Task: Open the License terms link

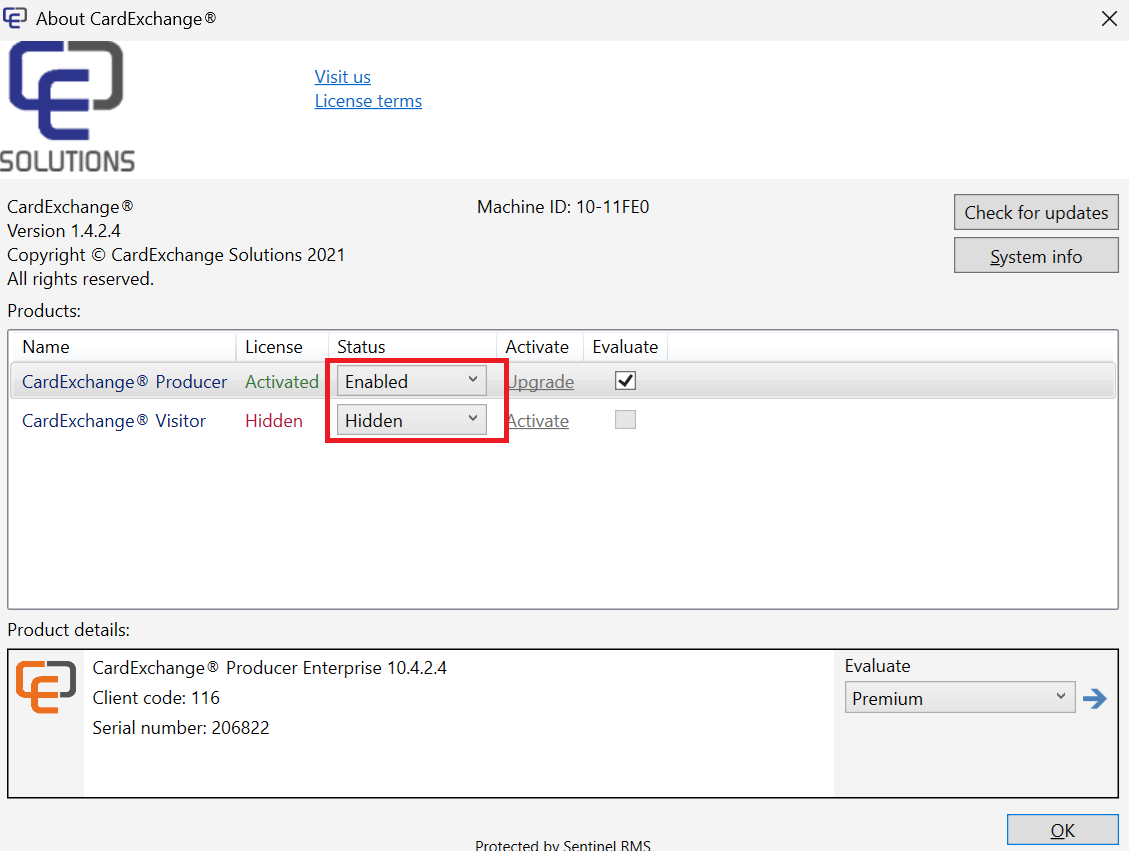Action: 368,101
